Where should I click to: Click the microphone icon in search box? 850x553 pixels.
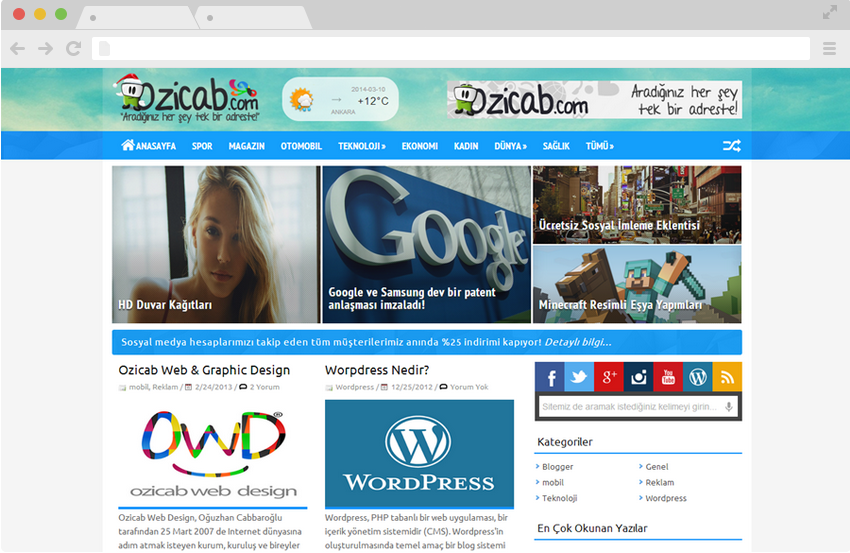[729, 407]
